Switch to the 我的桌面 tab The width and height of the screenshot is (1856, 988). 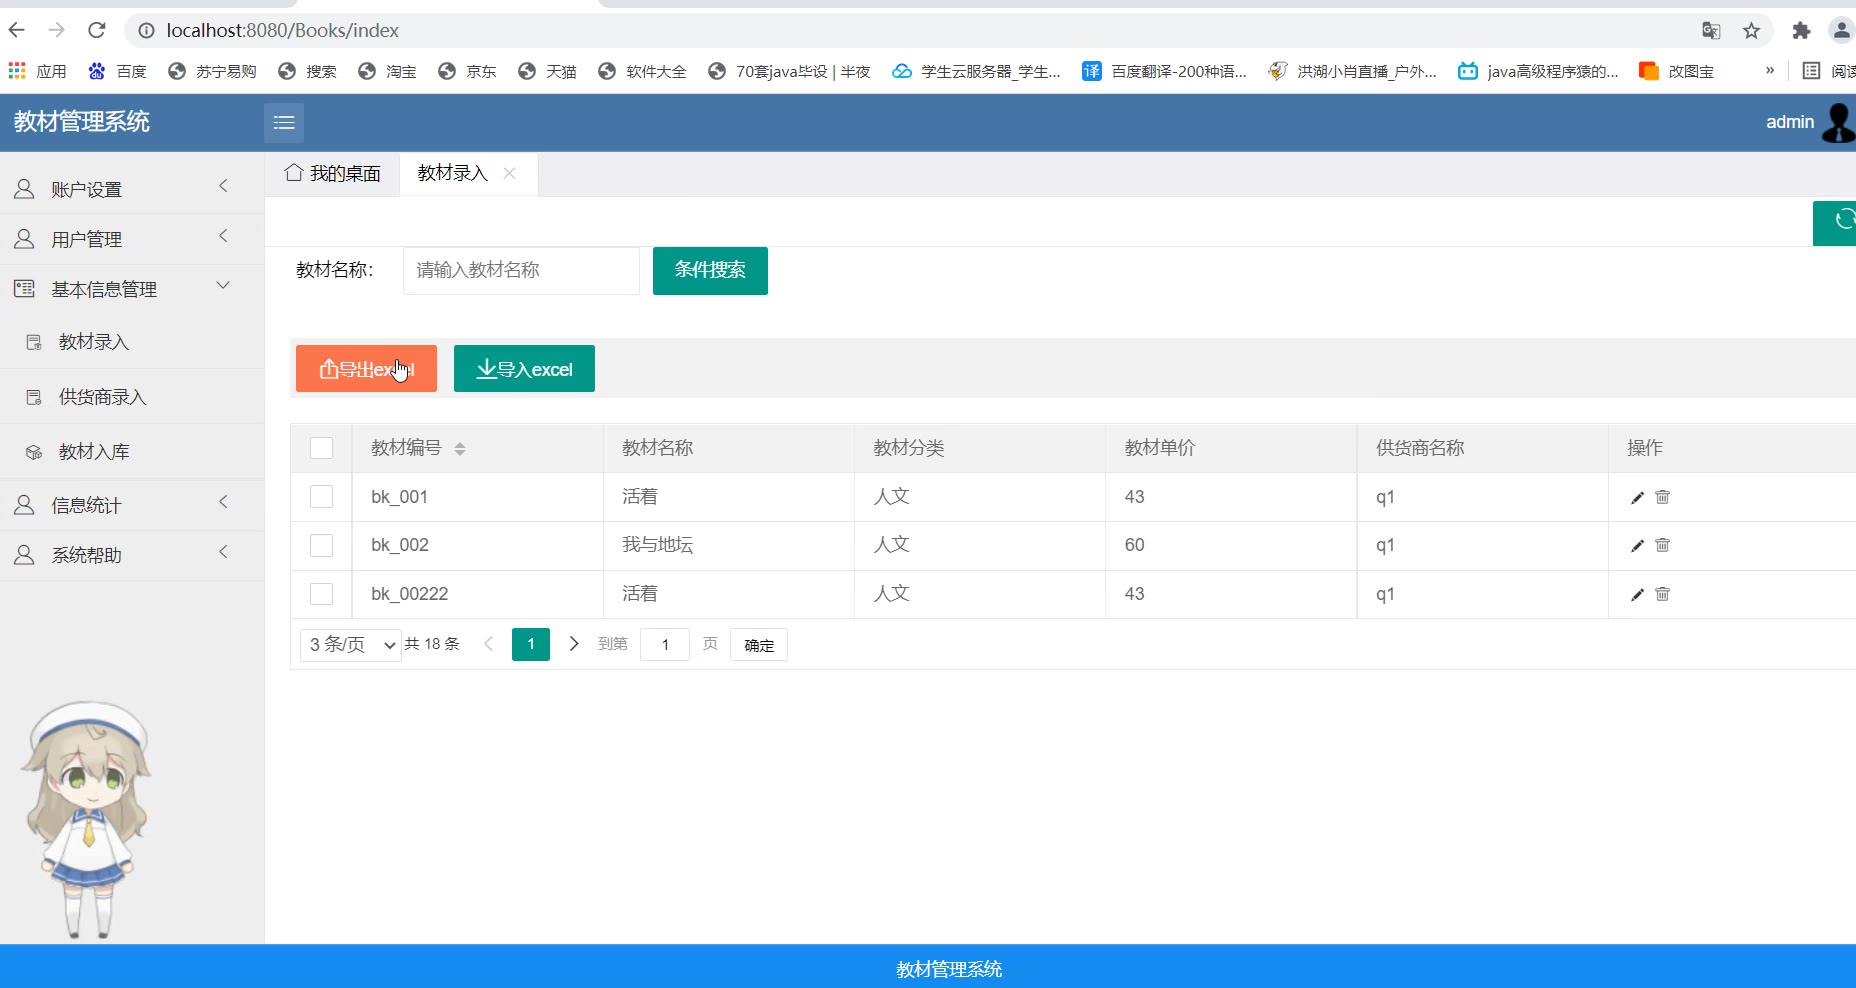333,174
